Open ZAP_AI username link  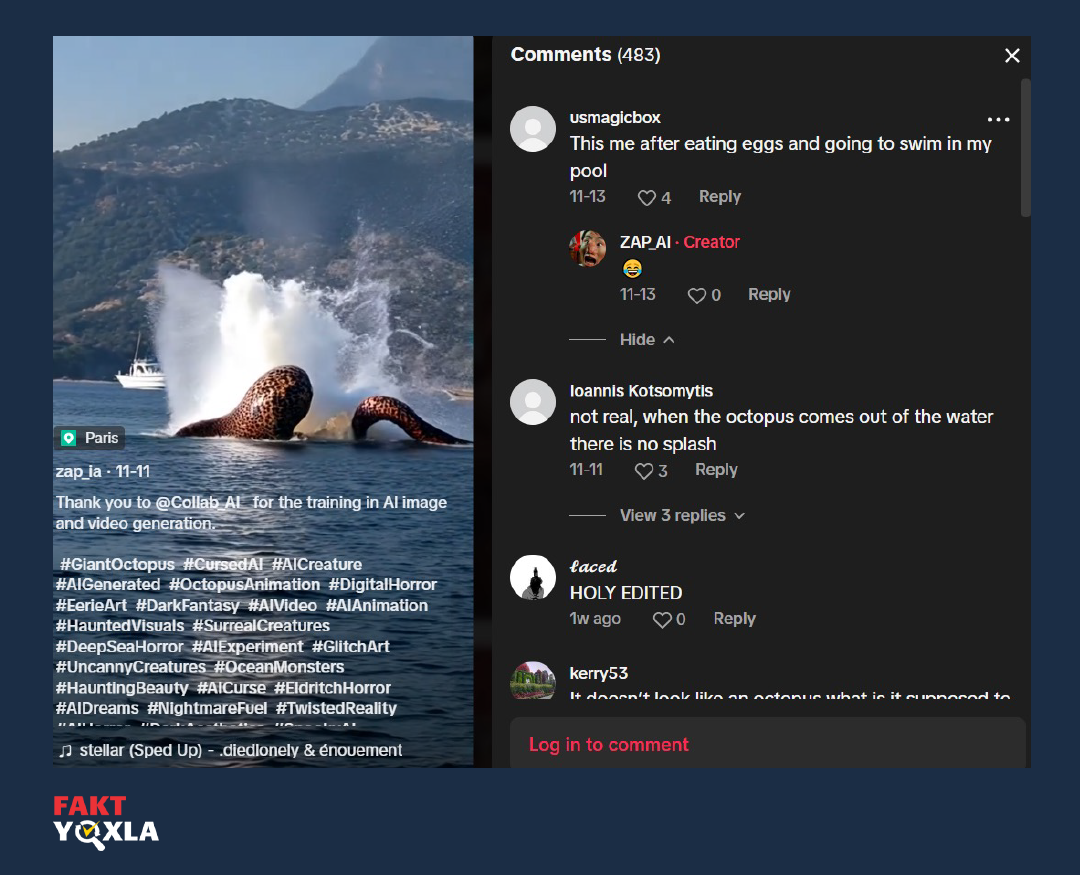(645, 242)
